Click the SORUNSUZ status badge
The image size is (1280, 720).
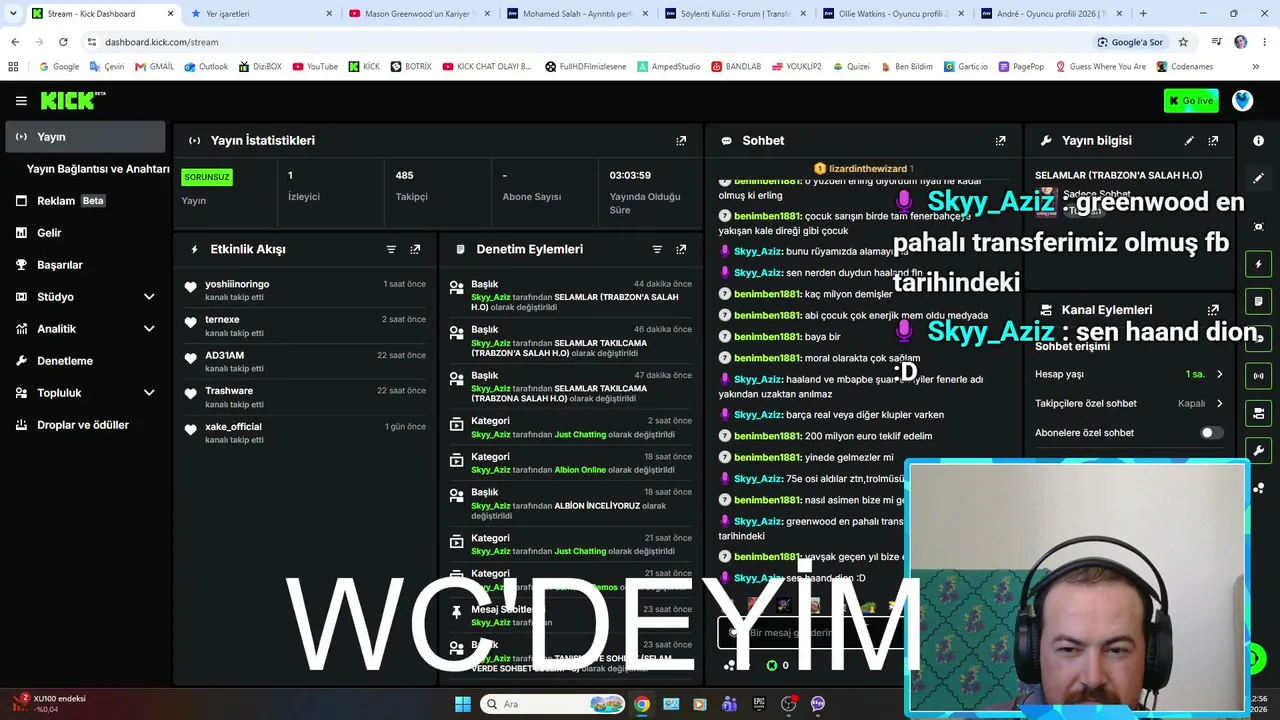point(207,177)
